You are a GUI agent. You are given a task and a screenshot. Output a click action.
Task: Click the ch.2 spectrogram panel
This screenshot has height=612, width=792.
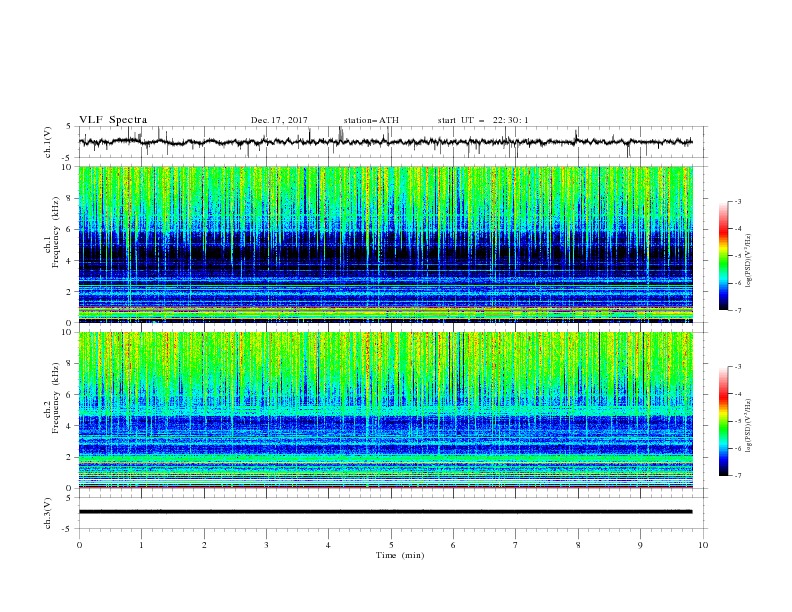(386, 410)
